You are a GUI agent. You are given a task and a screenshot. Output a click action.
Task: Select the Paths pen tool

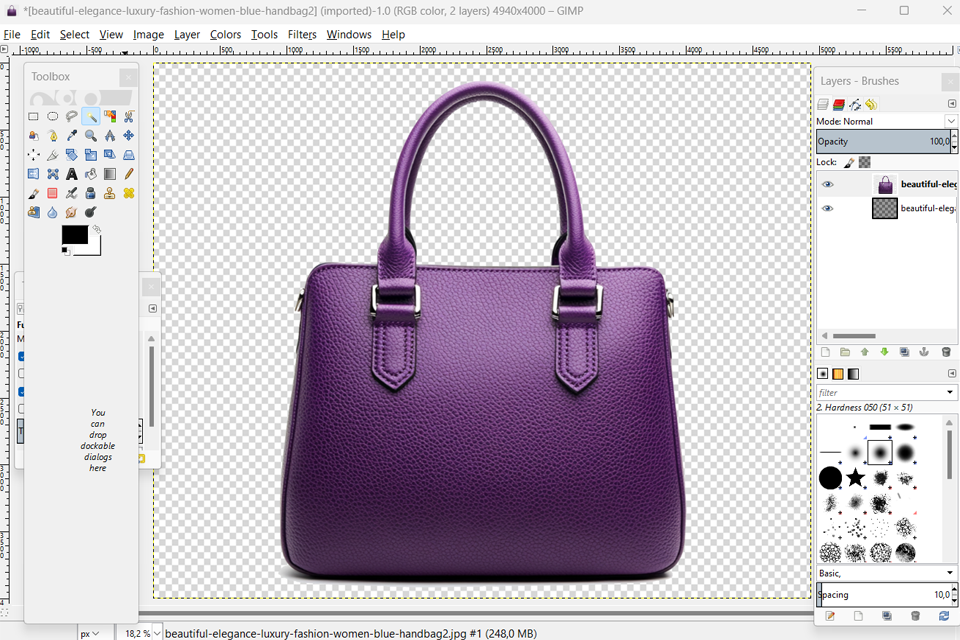(53, 135)
